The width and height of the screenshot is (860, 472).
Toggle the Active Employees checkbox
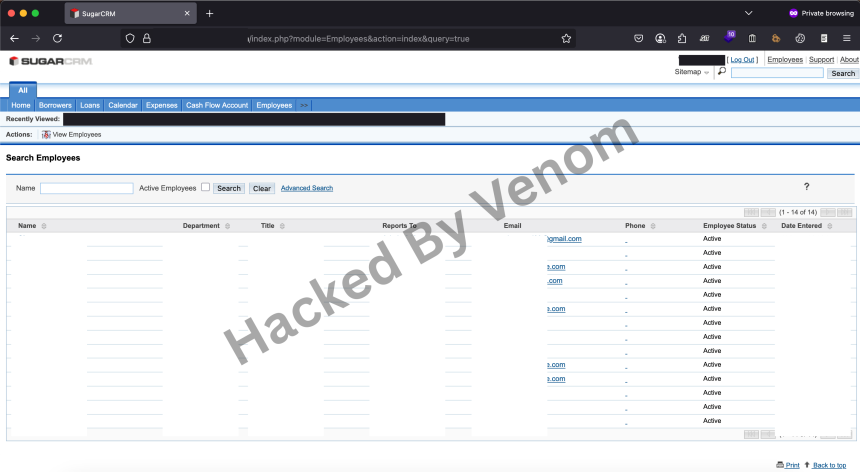(205, 187)
